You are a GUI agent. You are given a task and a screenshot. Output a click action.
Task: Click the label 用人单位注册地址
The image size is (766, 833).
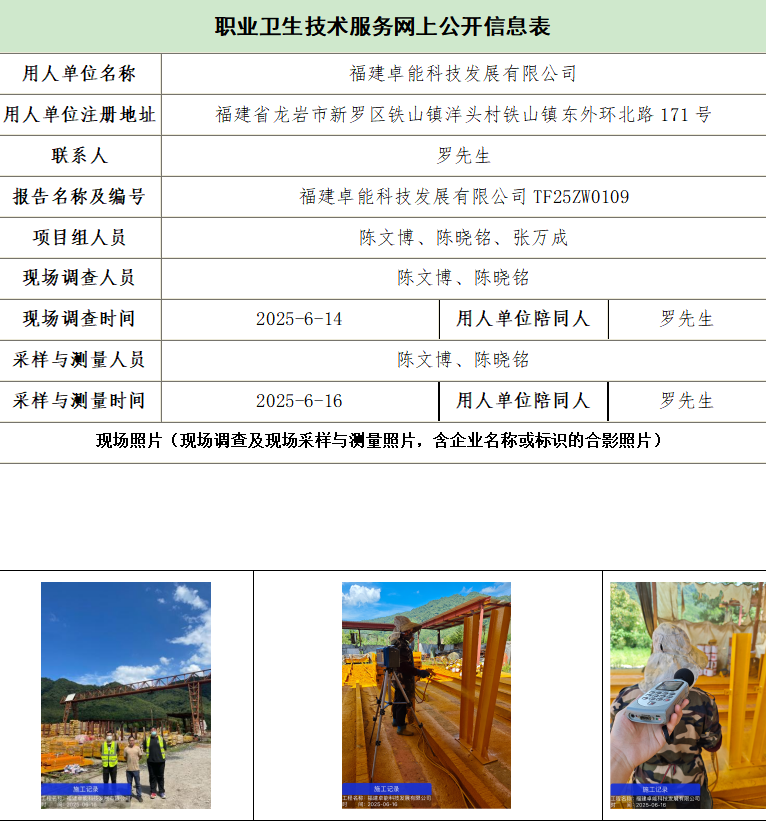79,114
